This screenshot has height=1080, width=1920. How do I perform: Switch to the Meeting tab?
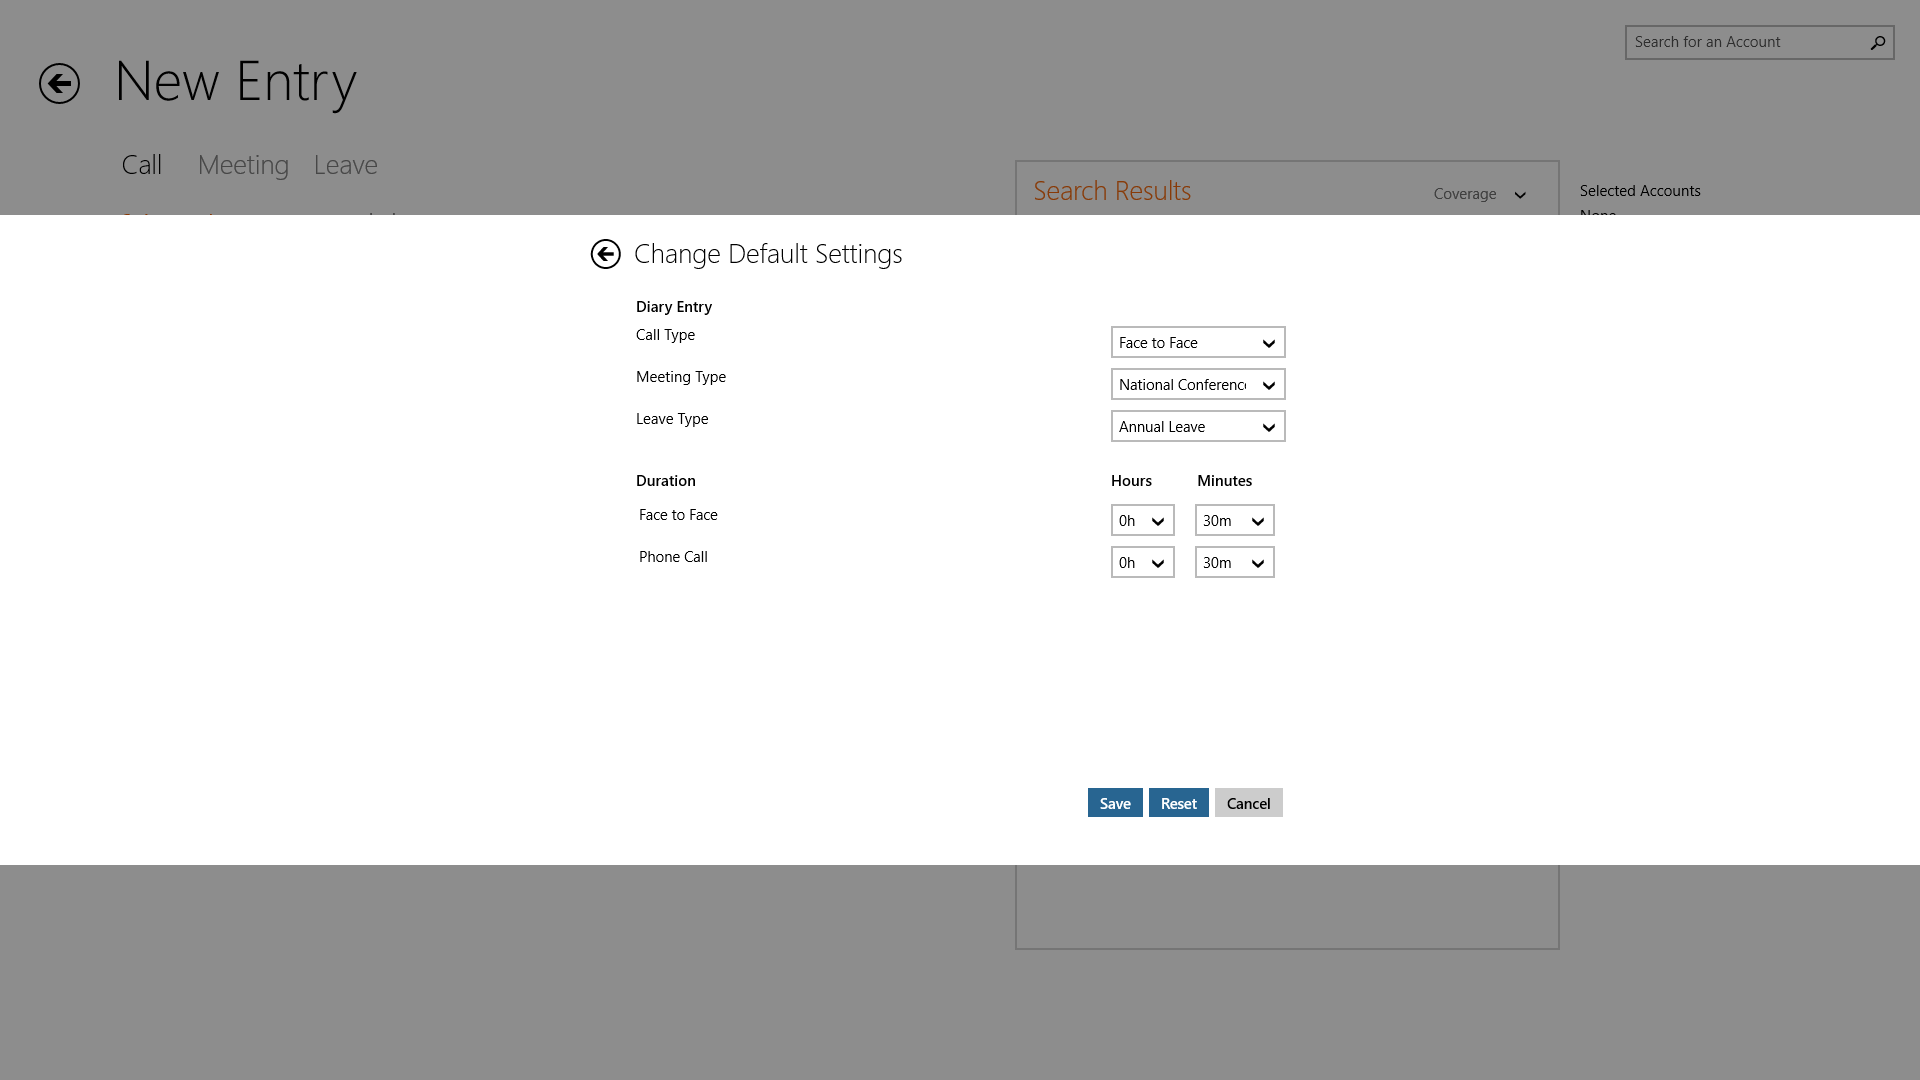tap(243, 165)
